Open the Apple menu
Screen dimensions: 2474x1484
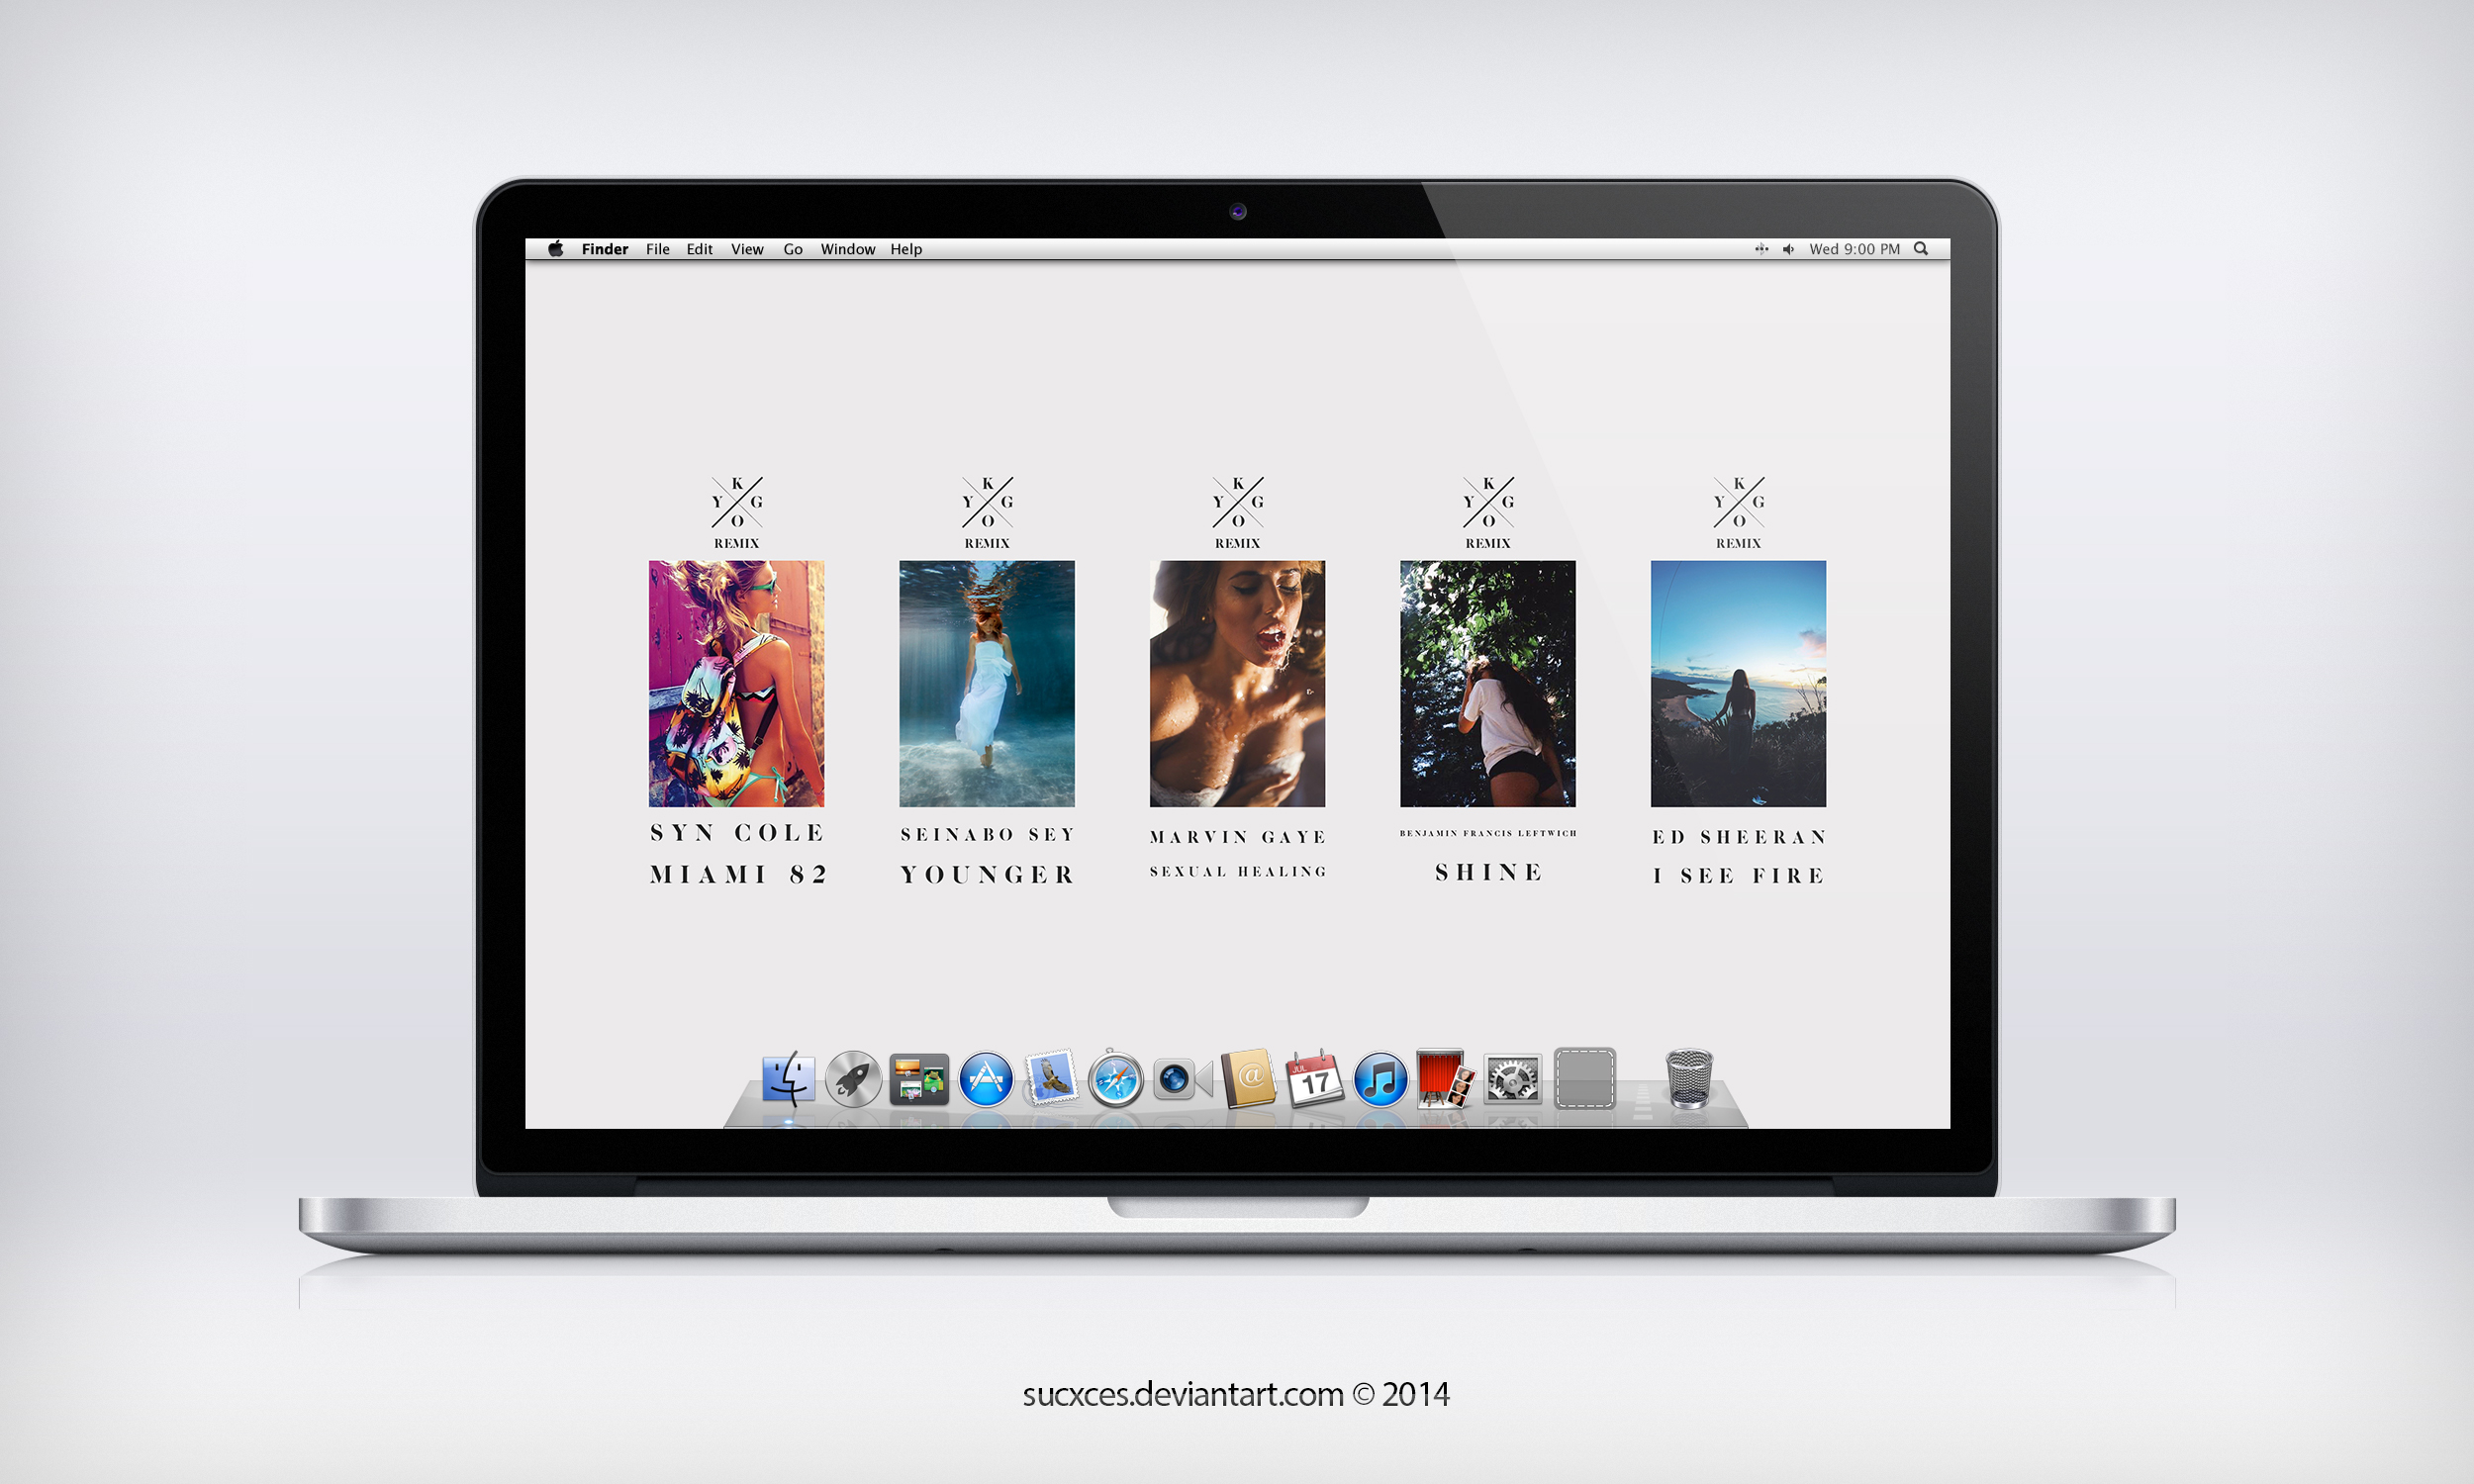(x=556, y=249)
